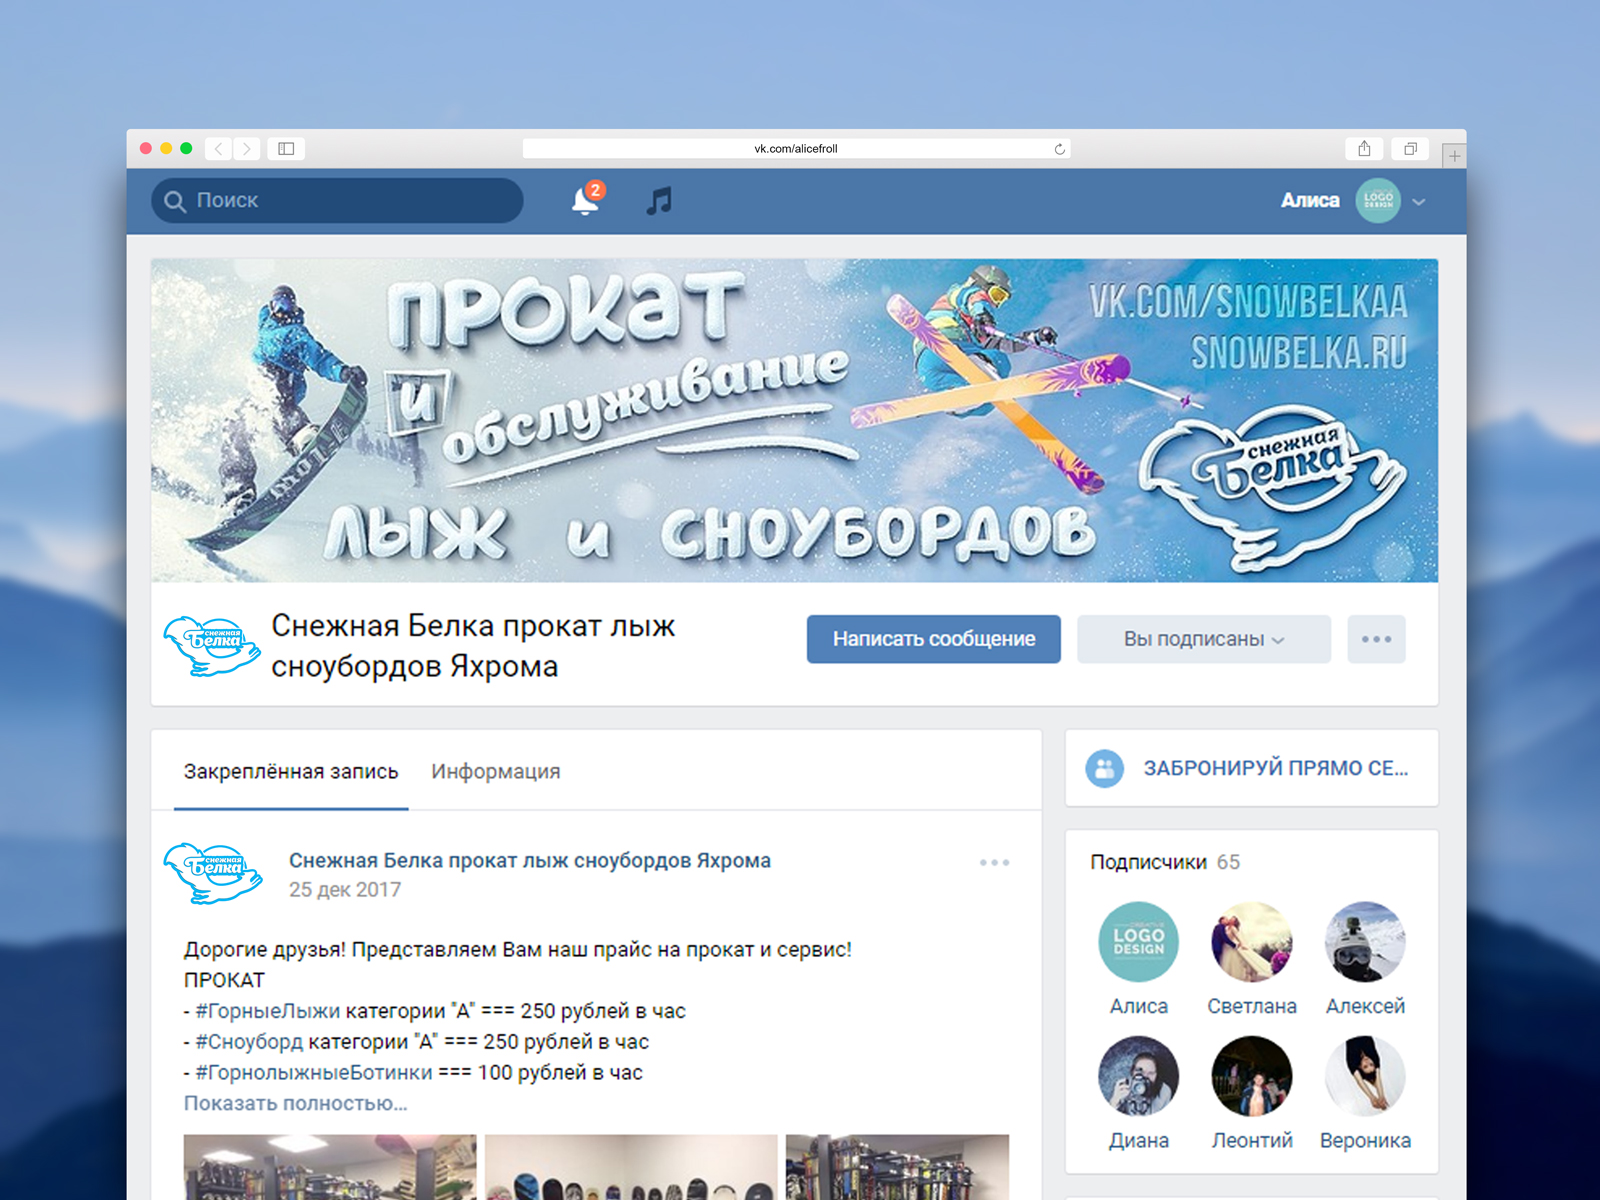Click the Поиск search field
Screen dimensions: 1600x1200
coord(337,201)
